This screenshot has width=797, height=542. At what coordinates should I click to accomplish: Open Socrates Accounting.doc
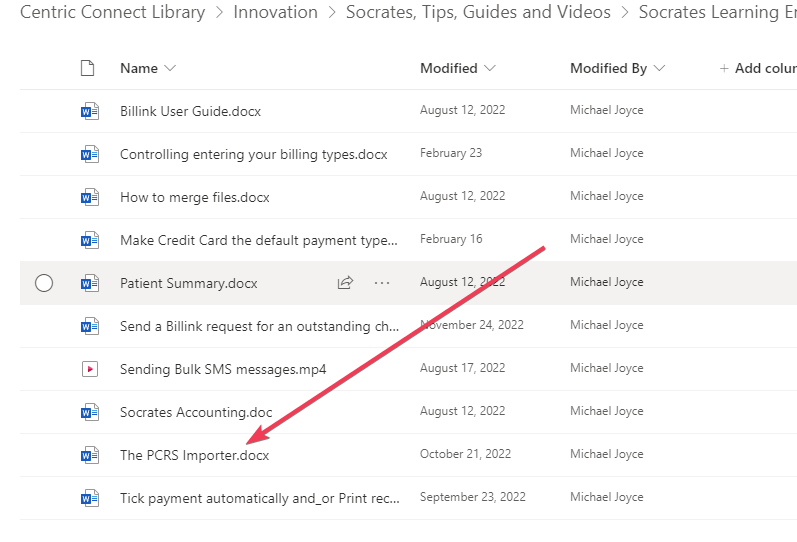point(196,412)
